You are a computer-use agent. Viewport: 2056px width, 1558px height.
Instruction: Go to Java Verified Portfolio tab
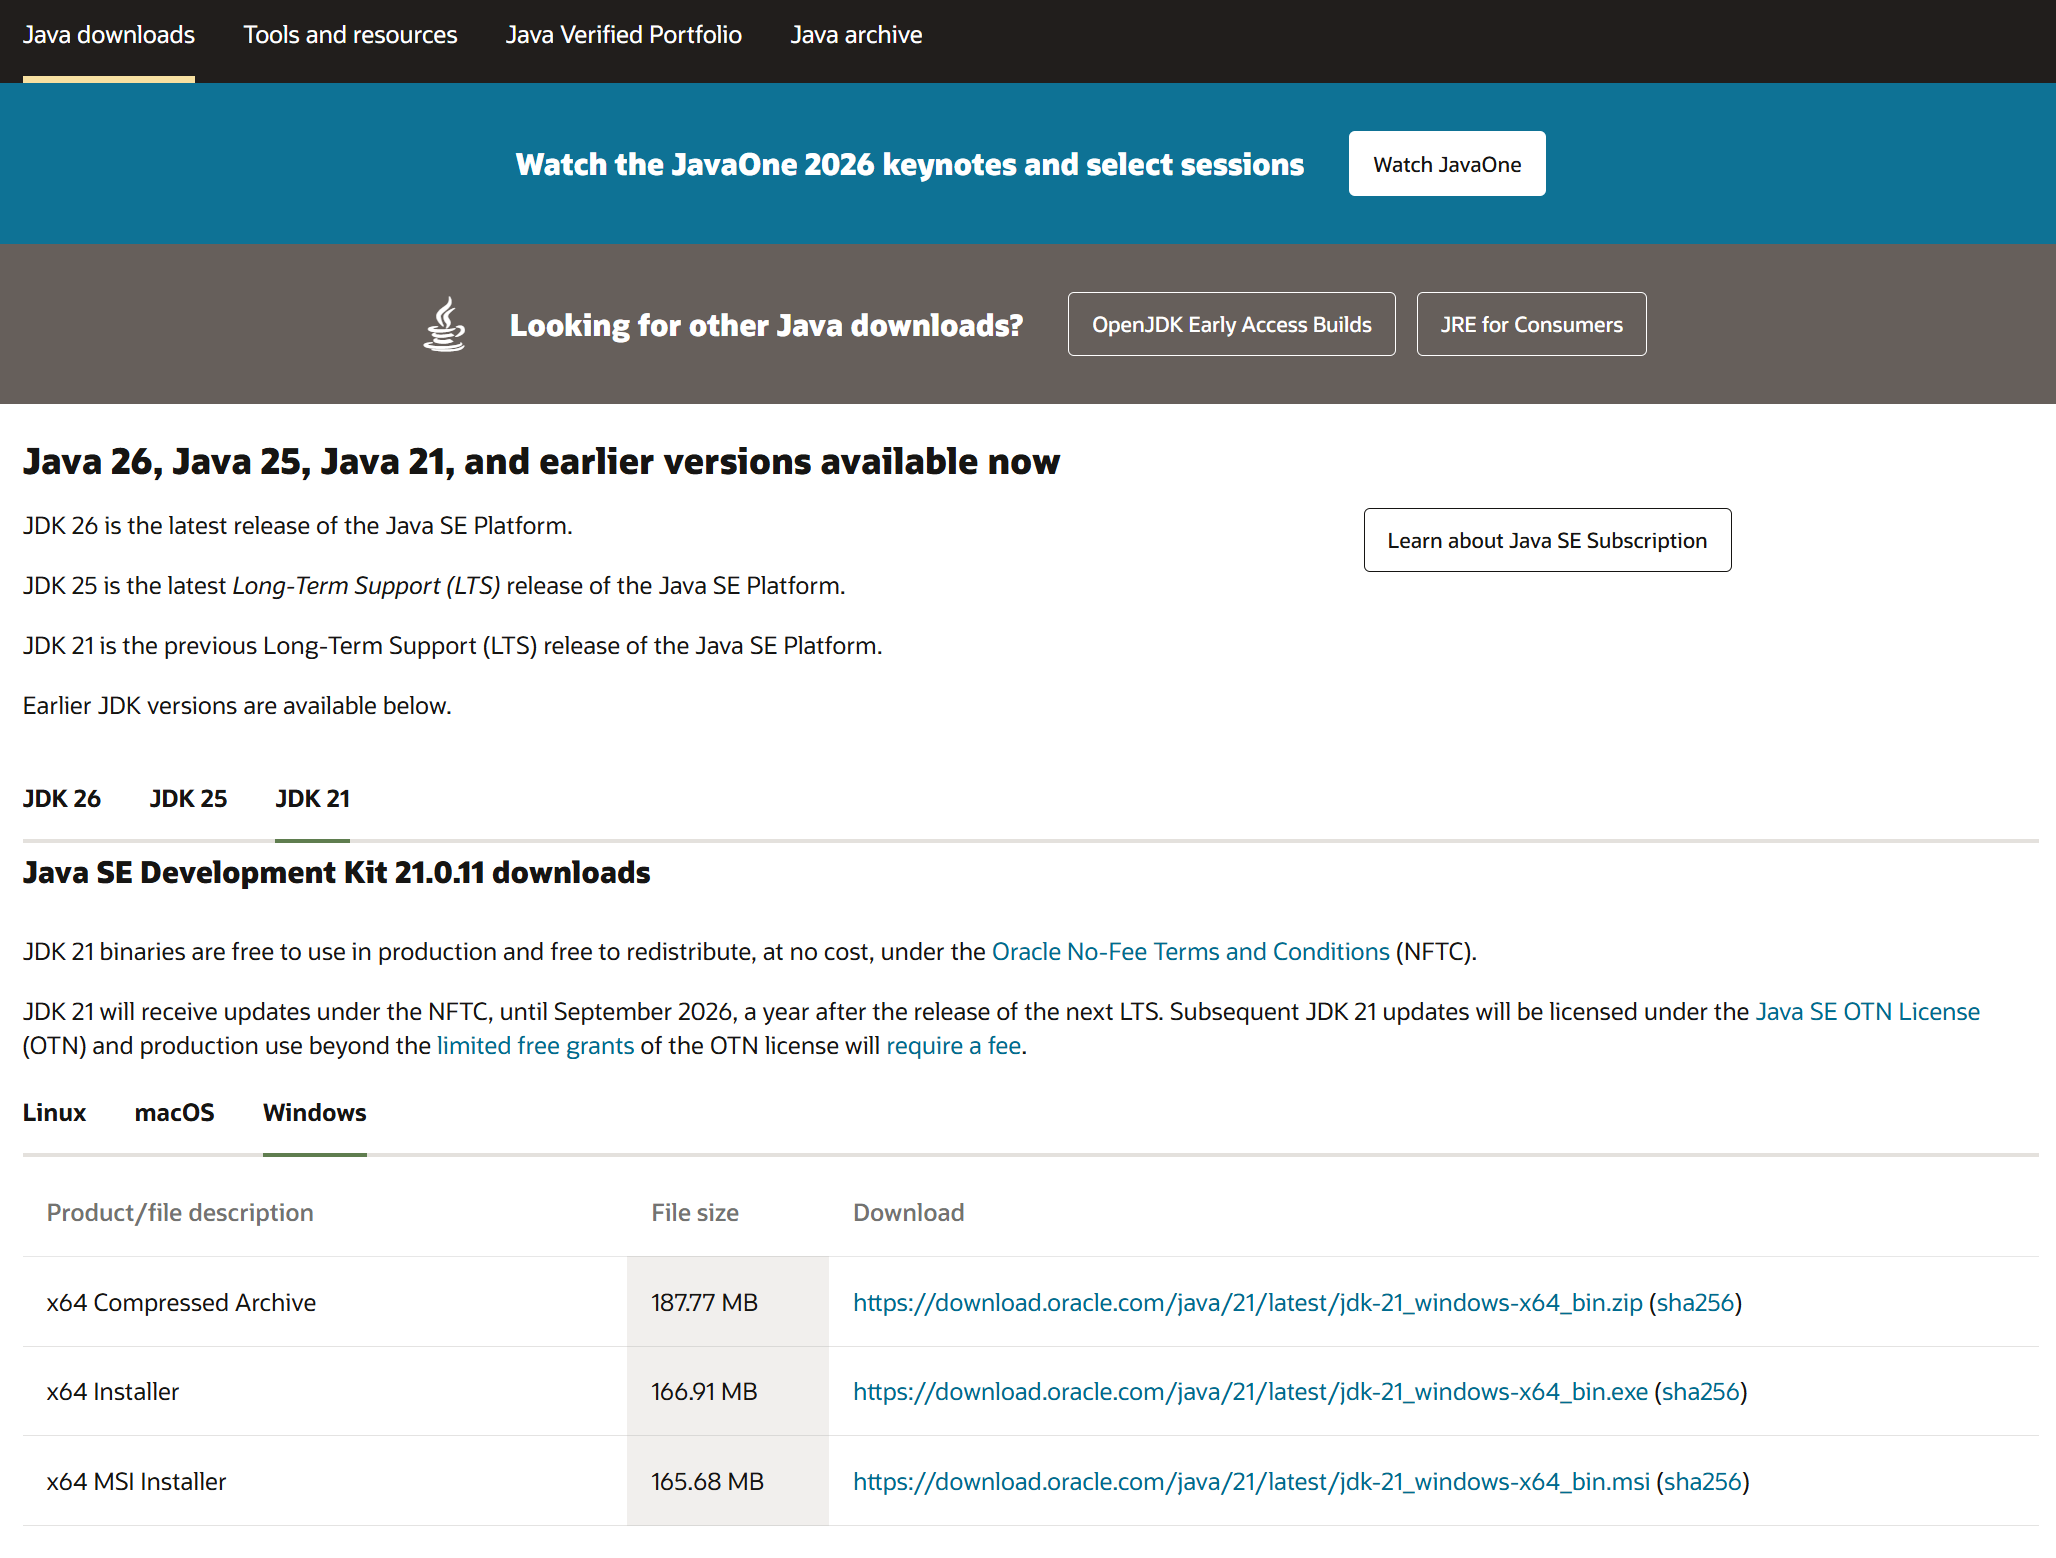[x=624, y=35]
